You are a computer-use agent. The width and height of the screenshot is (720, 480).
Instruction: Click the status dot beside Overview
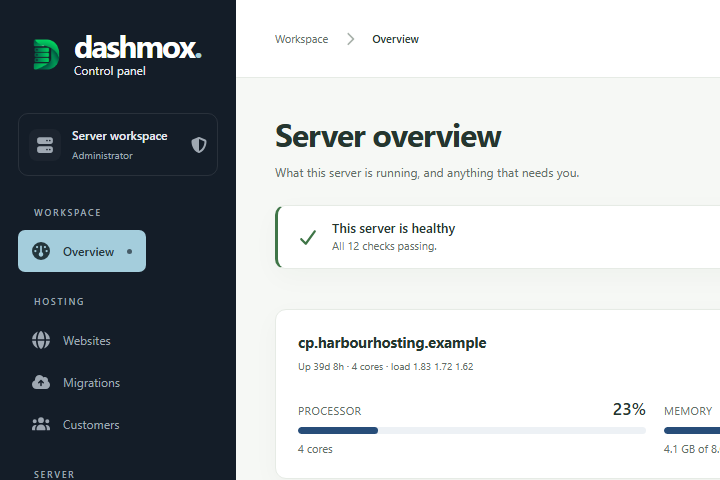click(129, 251)
